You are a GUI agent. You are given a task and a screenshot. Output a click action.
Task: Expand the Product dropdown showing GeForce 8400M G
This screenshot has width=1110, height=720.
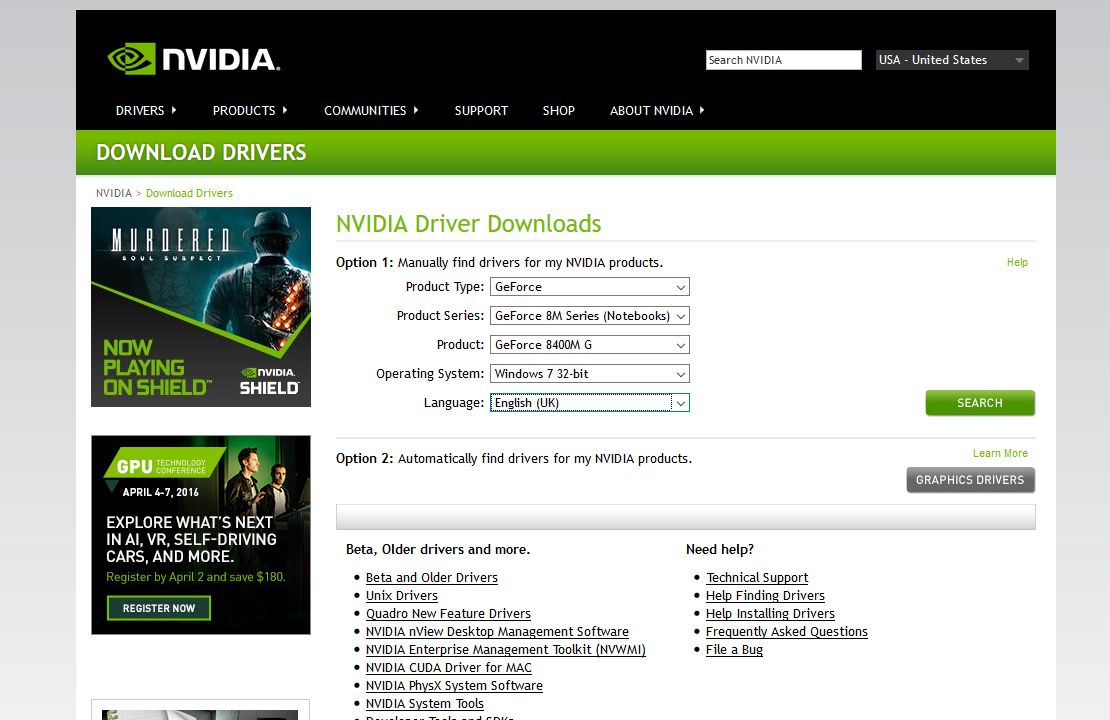590,345
